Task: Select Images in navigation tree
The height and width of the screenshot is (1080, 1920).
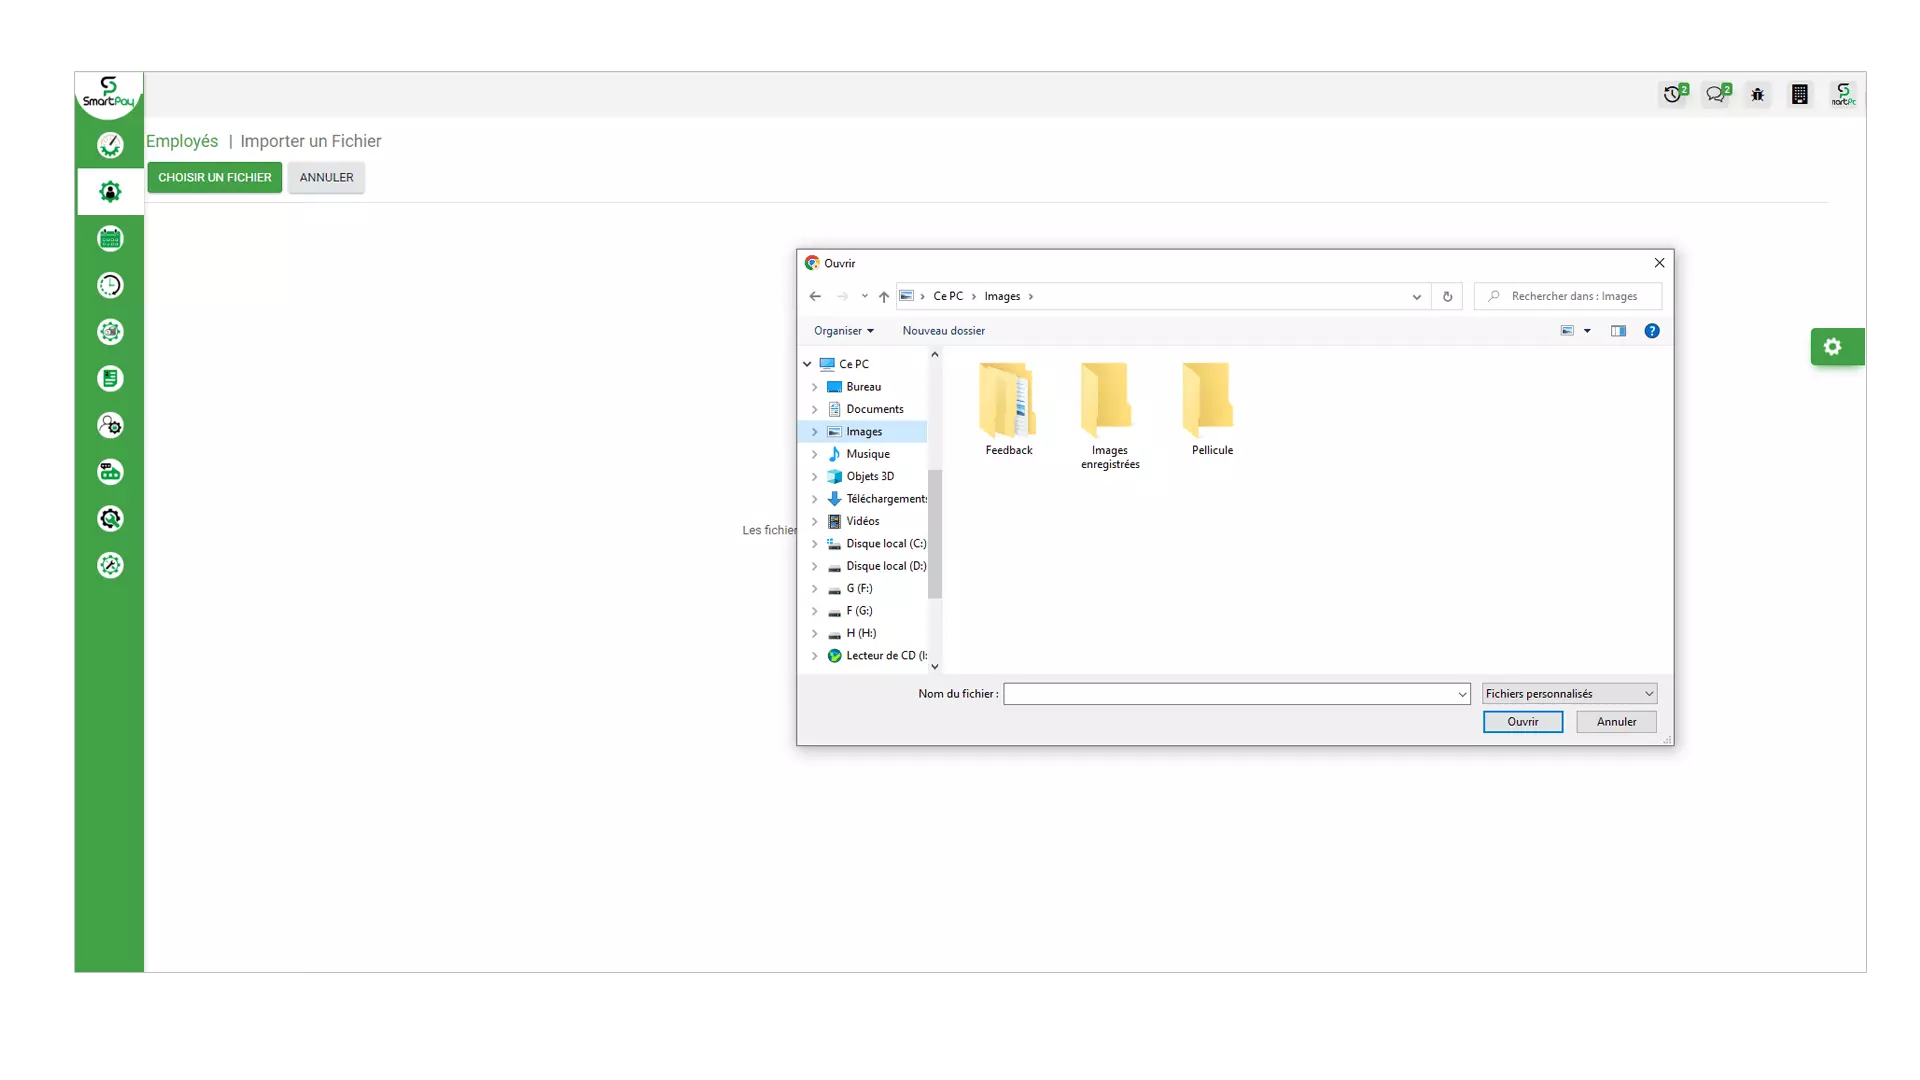Action: pyautogui.click(x=864, y=432)
